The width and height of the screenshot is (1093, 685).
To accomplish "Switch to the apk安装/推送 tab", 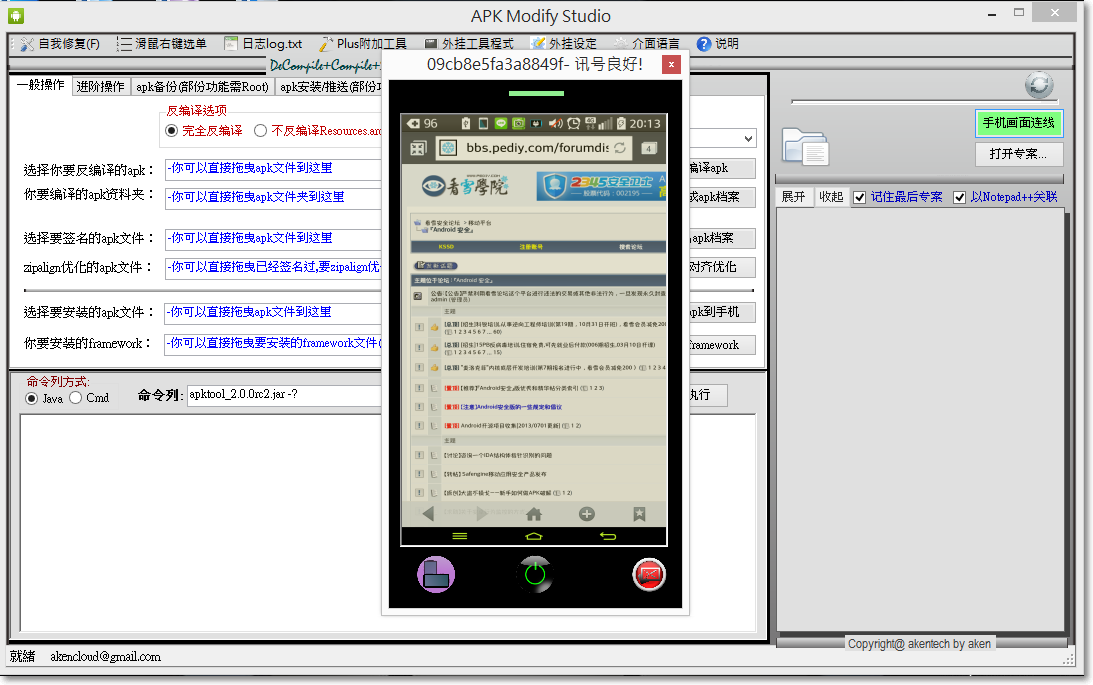I will [329, 86].
